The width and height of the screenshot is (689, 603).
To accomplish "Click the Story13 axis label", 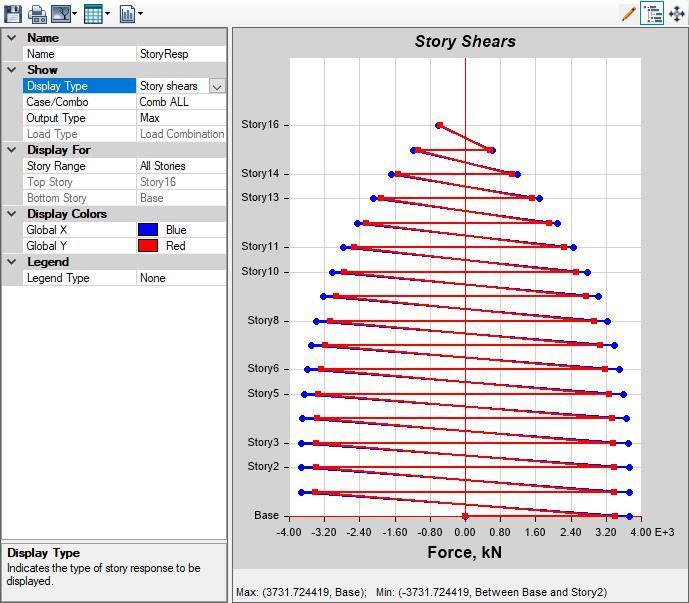I will [x=260, y=197].
